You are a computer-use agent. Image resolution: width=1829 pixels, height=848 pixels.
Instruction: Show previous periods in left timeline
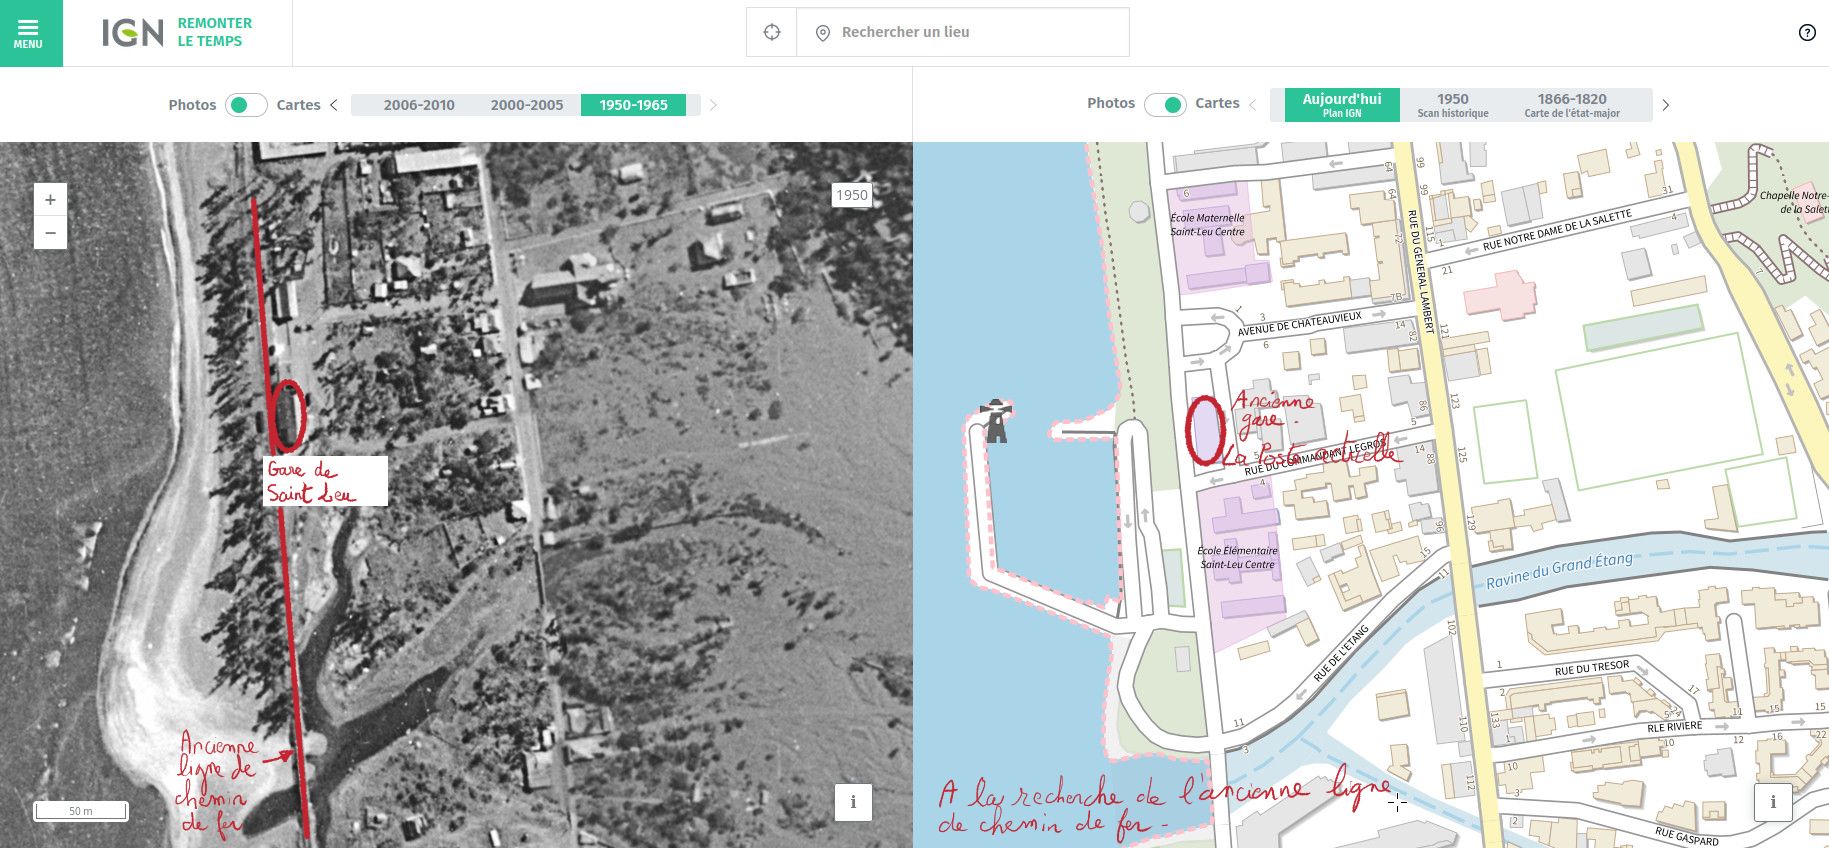point(334,105)
